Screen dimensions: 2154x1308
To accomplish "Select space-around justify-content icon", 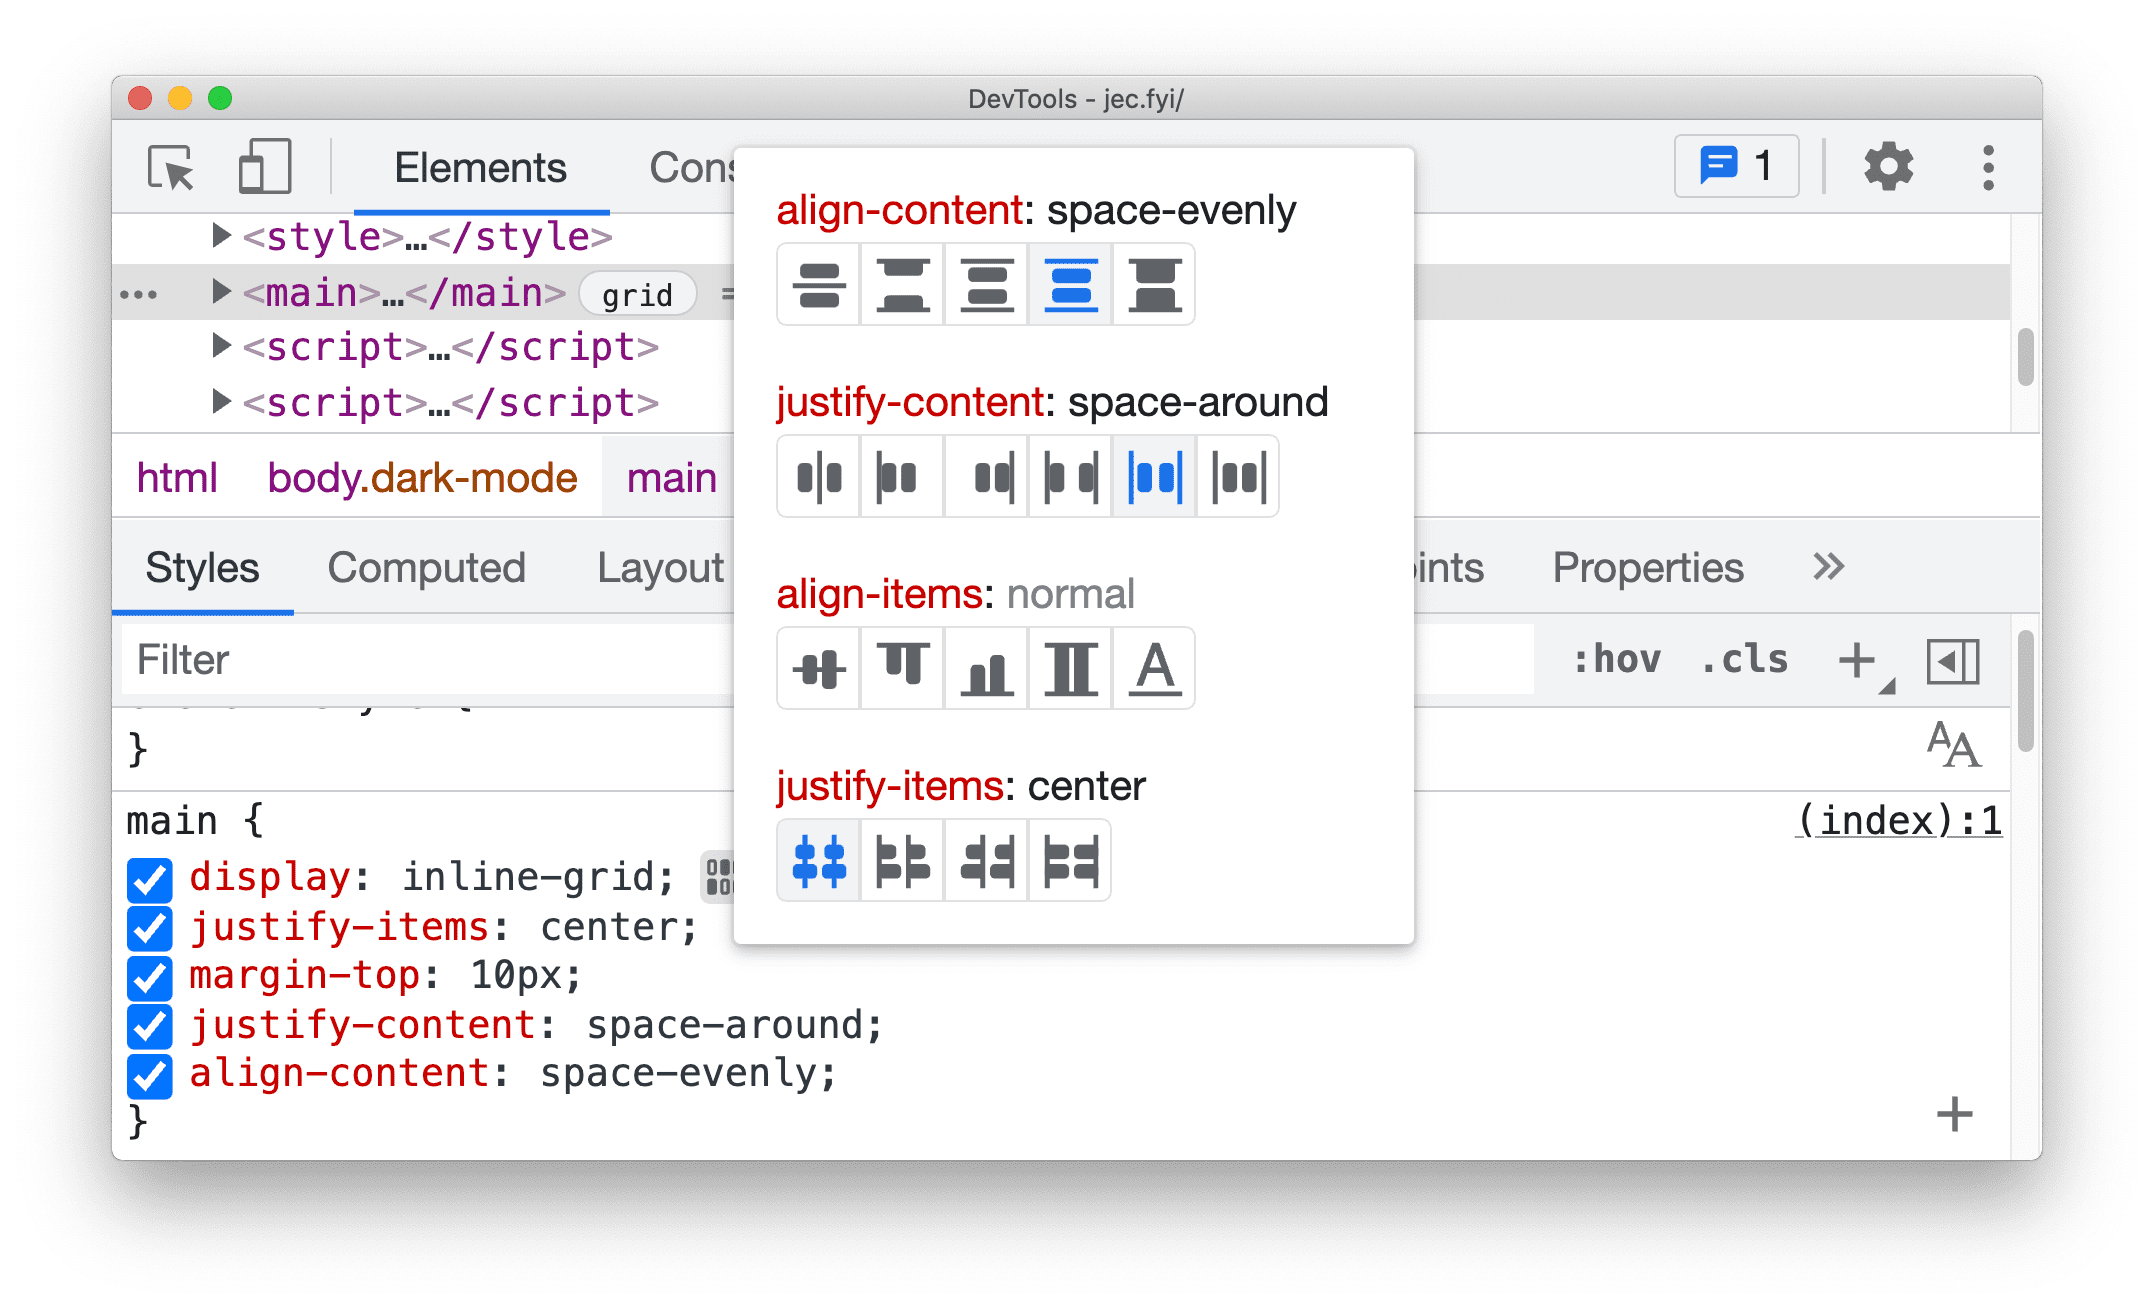I will click(1155, 475).
